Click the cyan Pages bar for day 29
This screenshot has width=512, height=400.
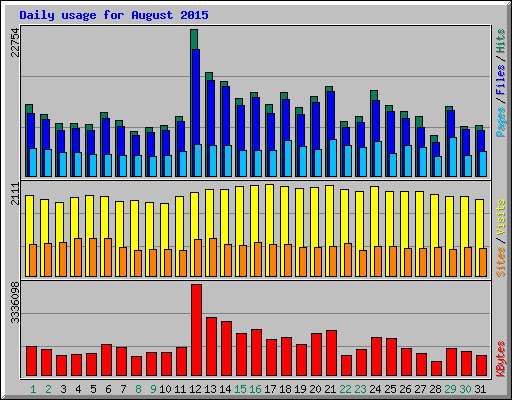453,157
